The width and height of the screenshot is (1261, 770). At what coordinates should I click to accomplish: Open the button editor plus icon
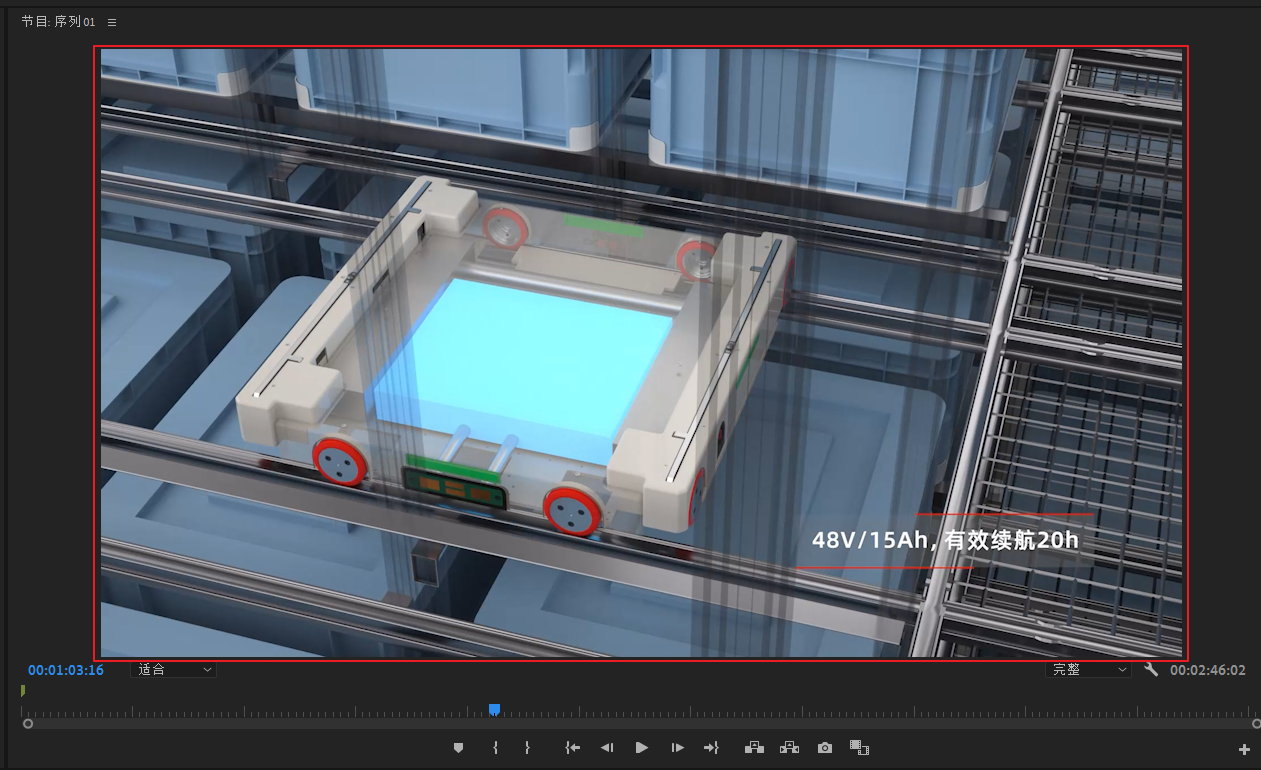[1244, 749]
